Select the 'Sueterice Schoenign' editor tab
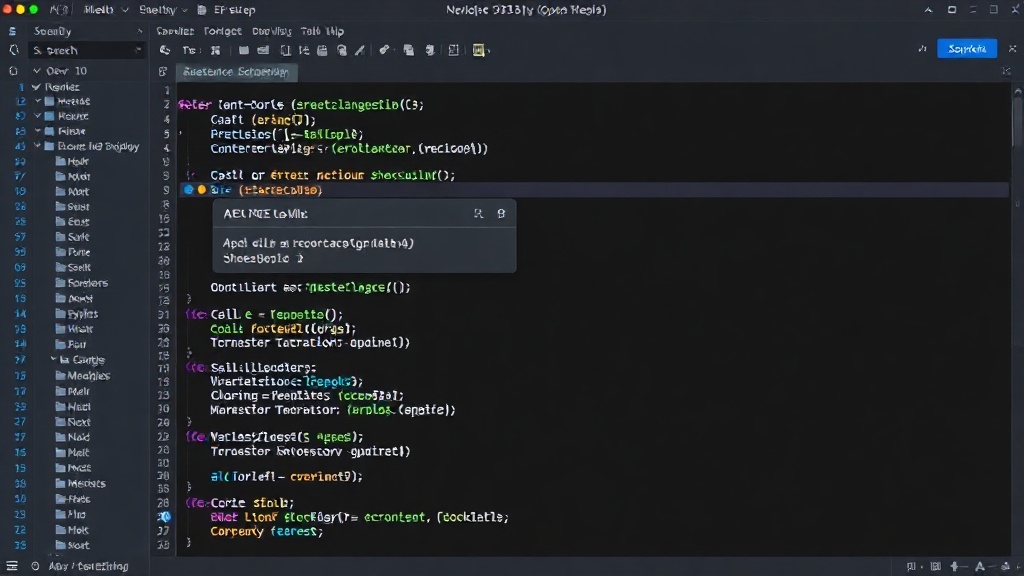The width and height of the screenshot is (1024, 576). tap(236, 72)
